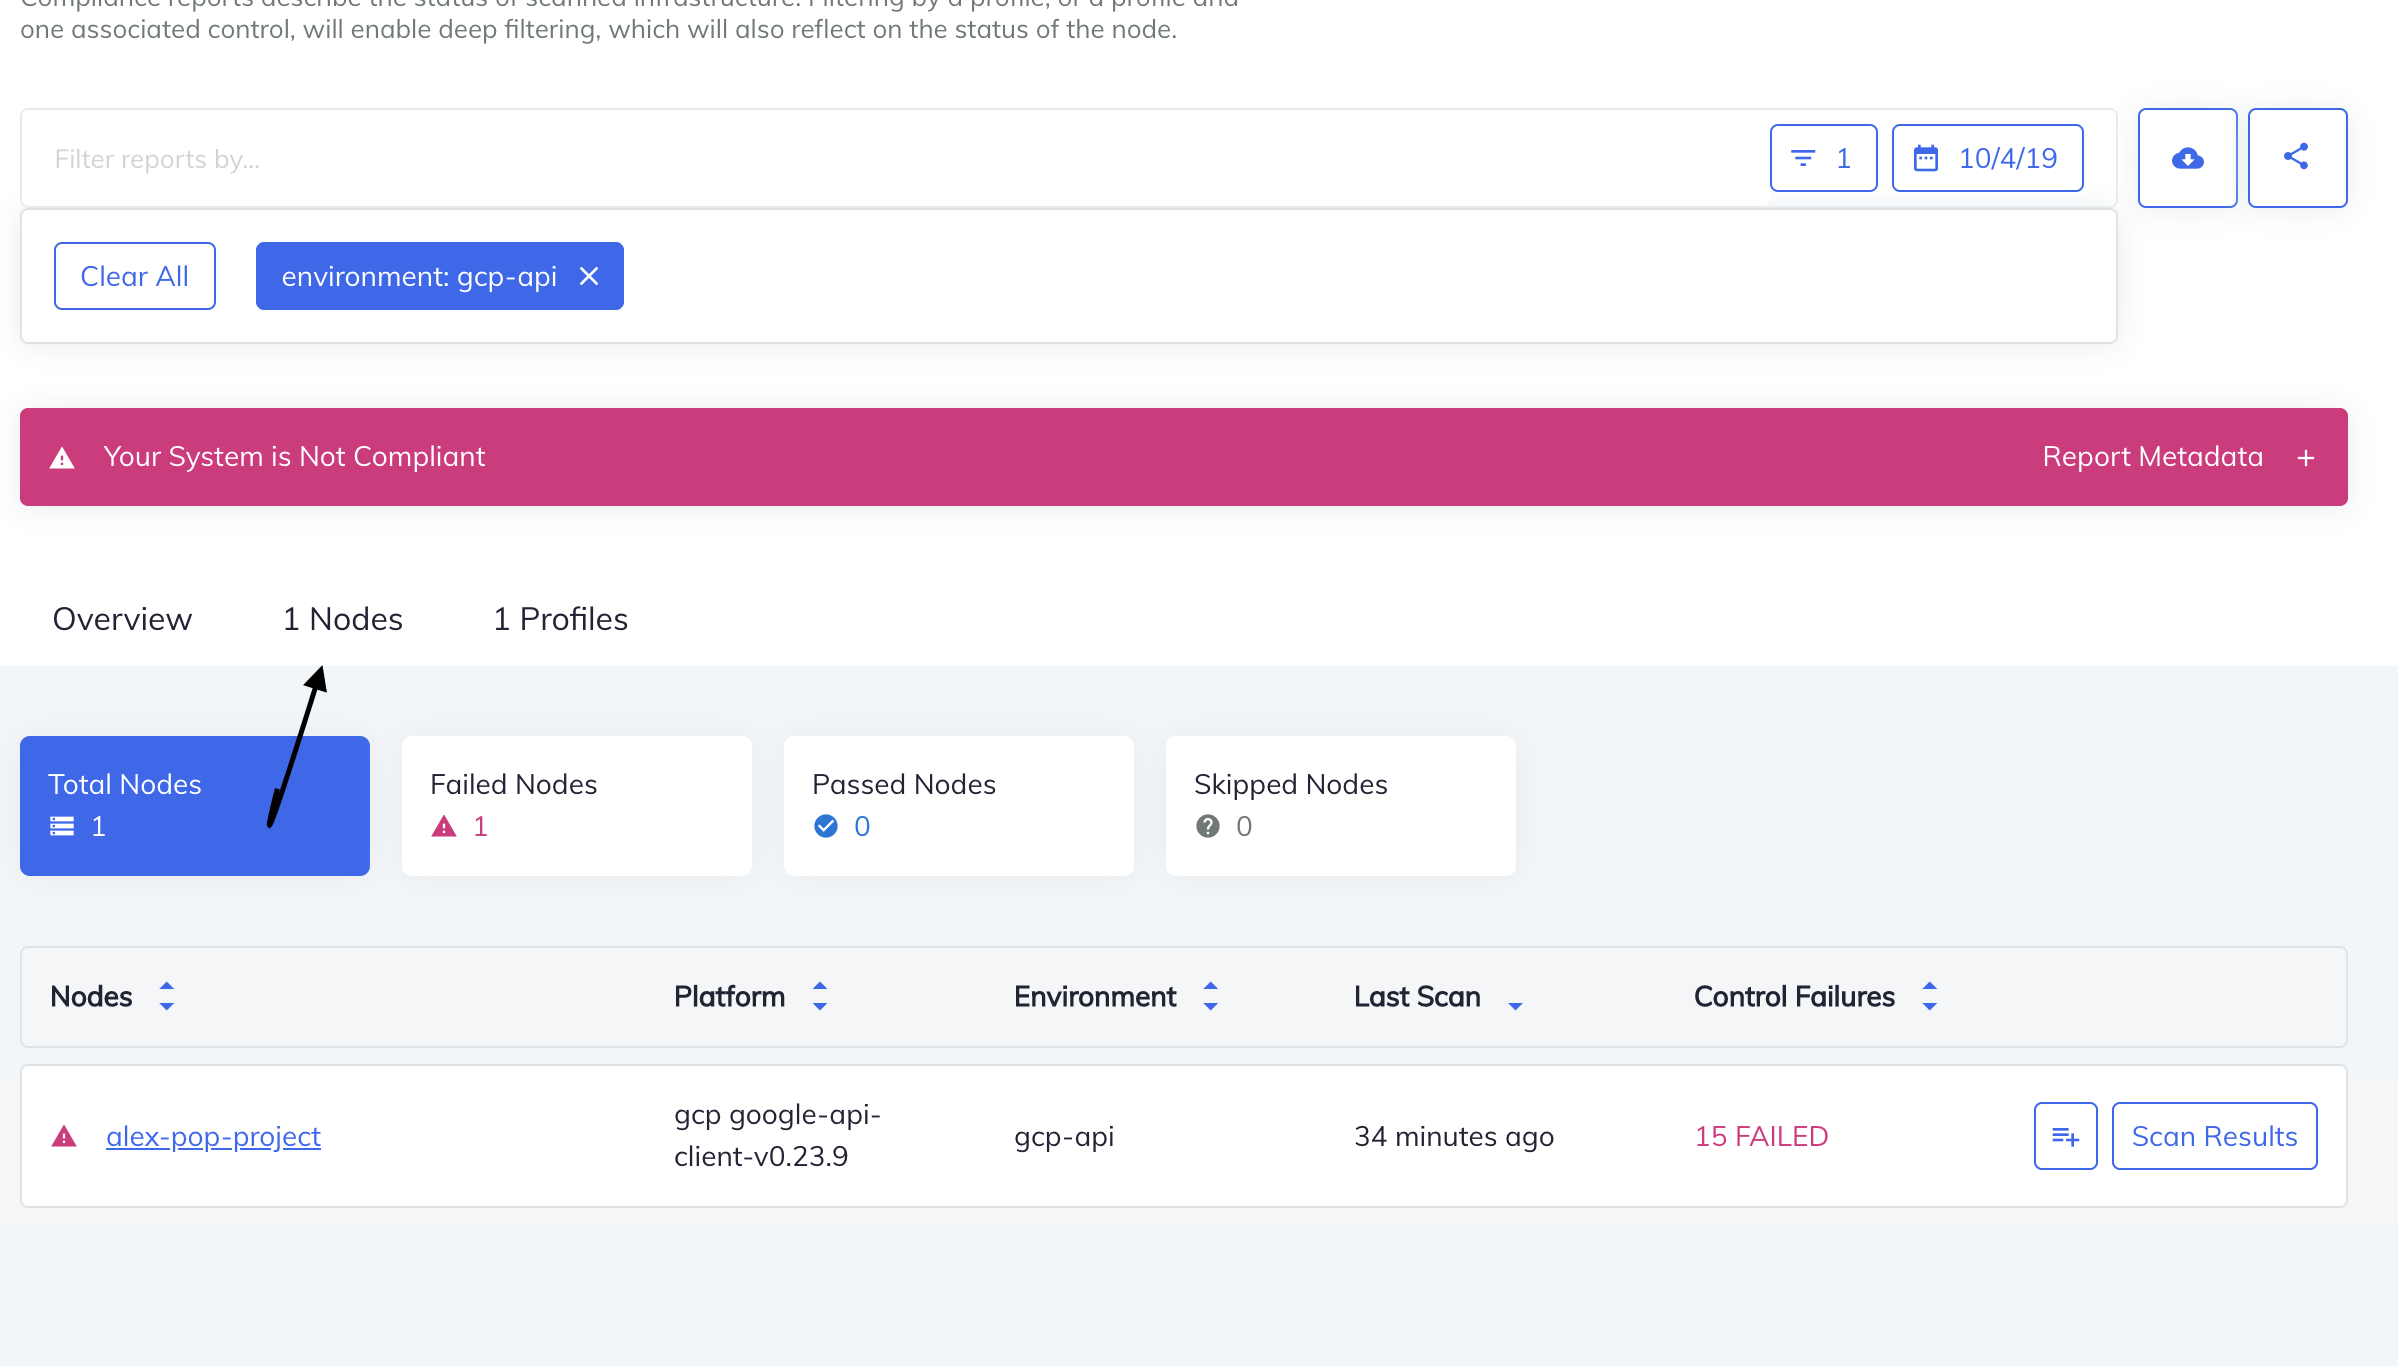Open the filter count button
Screen dimensions: 2398x1366
point(1823,158)
